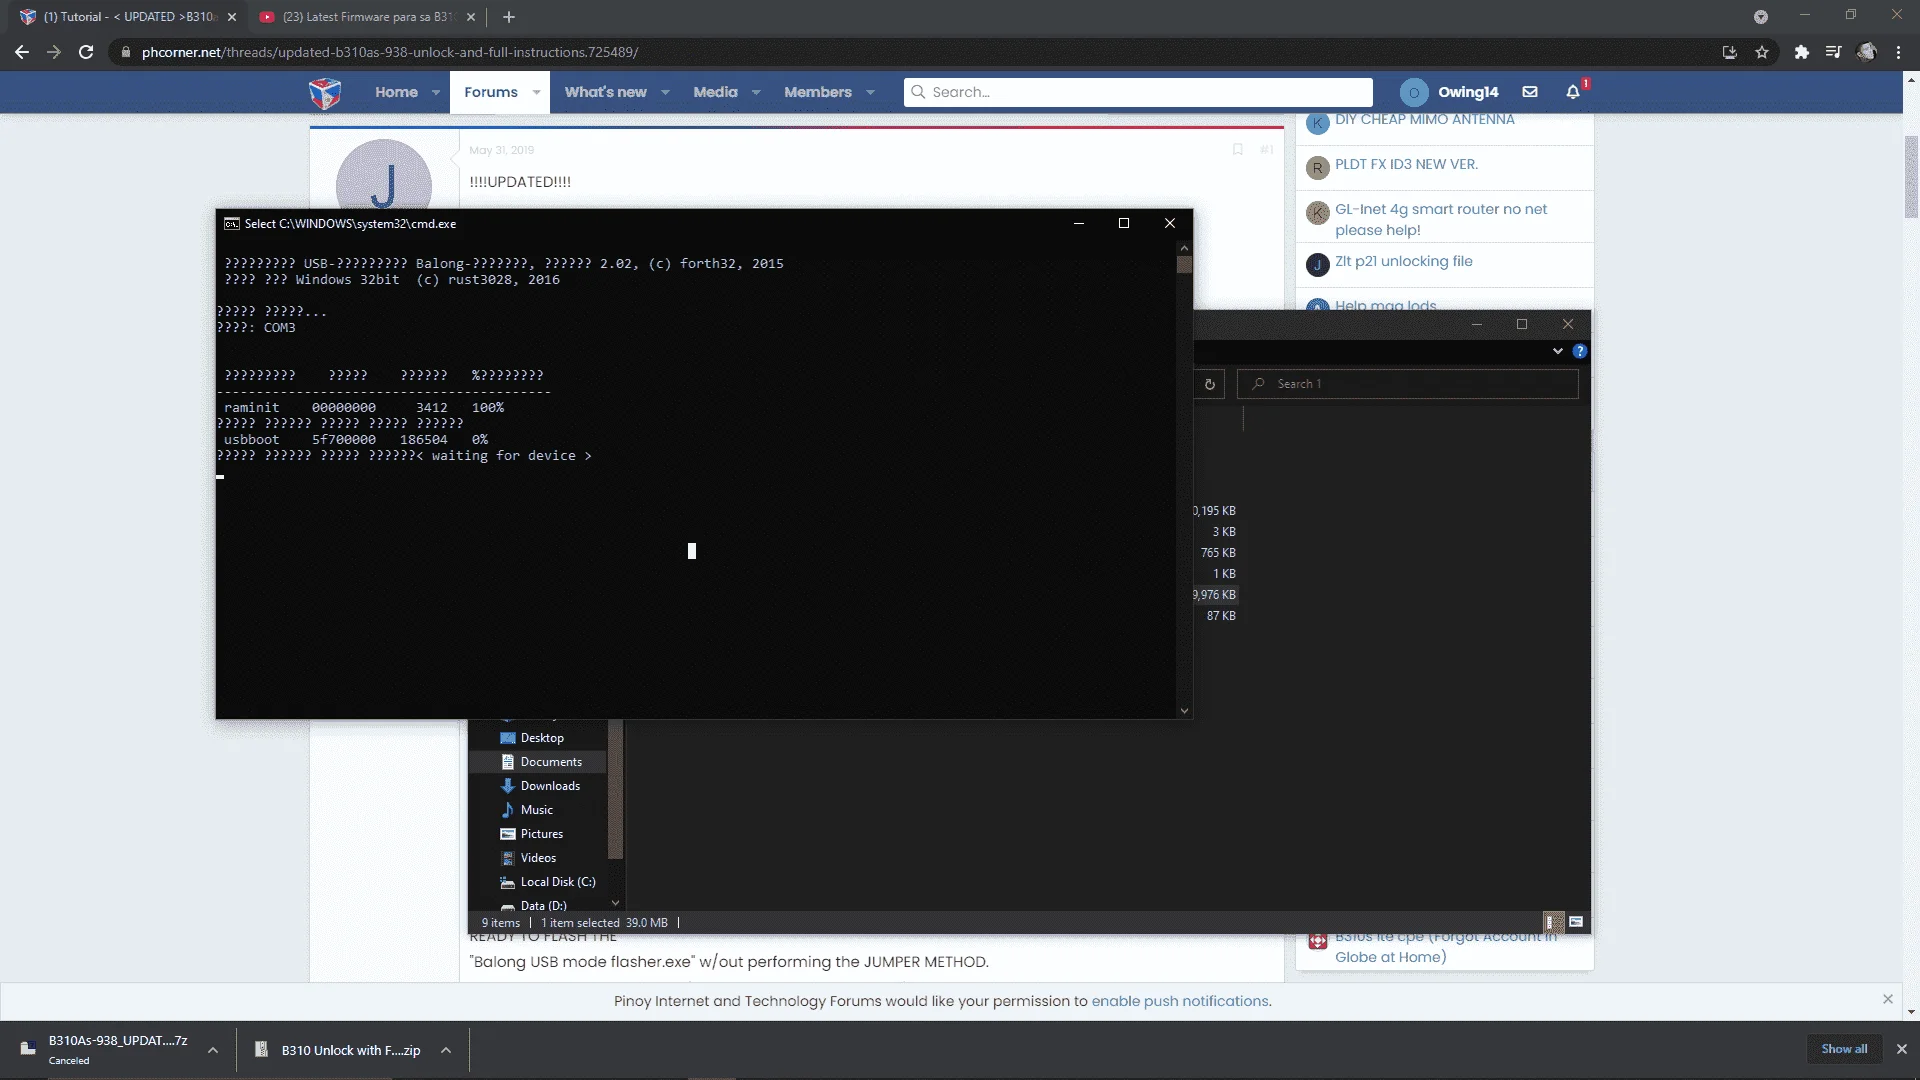Select Local Disk (C:) in Explorer

(558, 882)
